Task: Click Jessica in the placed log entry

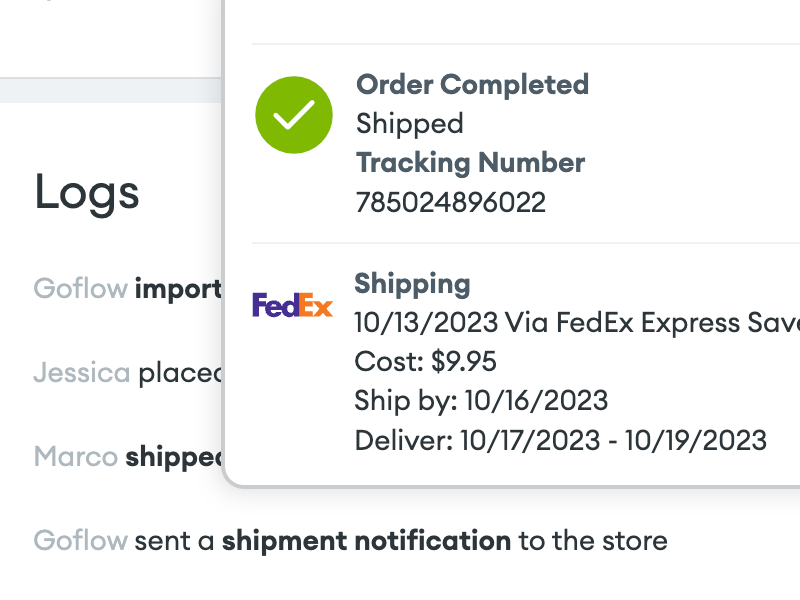Action: 82,372
